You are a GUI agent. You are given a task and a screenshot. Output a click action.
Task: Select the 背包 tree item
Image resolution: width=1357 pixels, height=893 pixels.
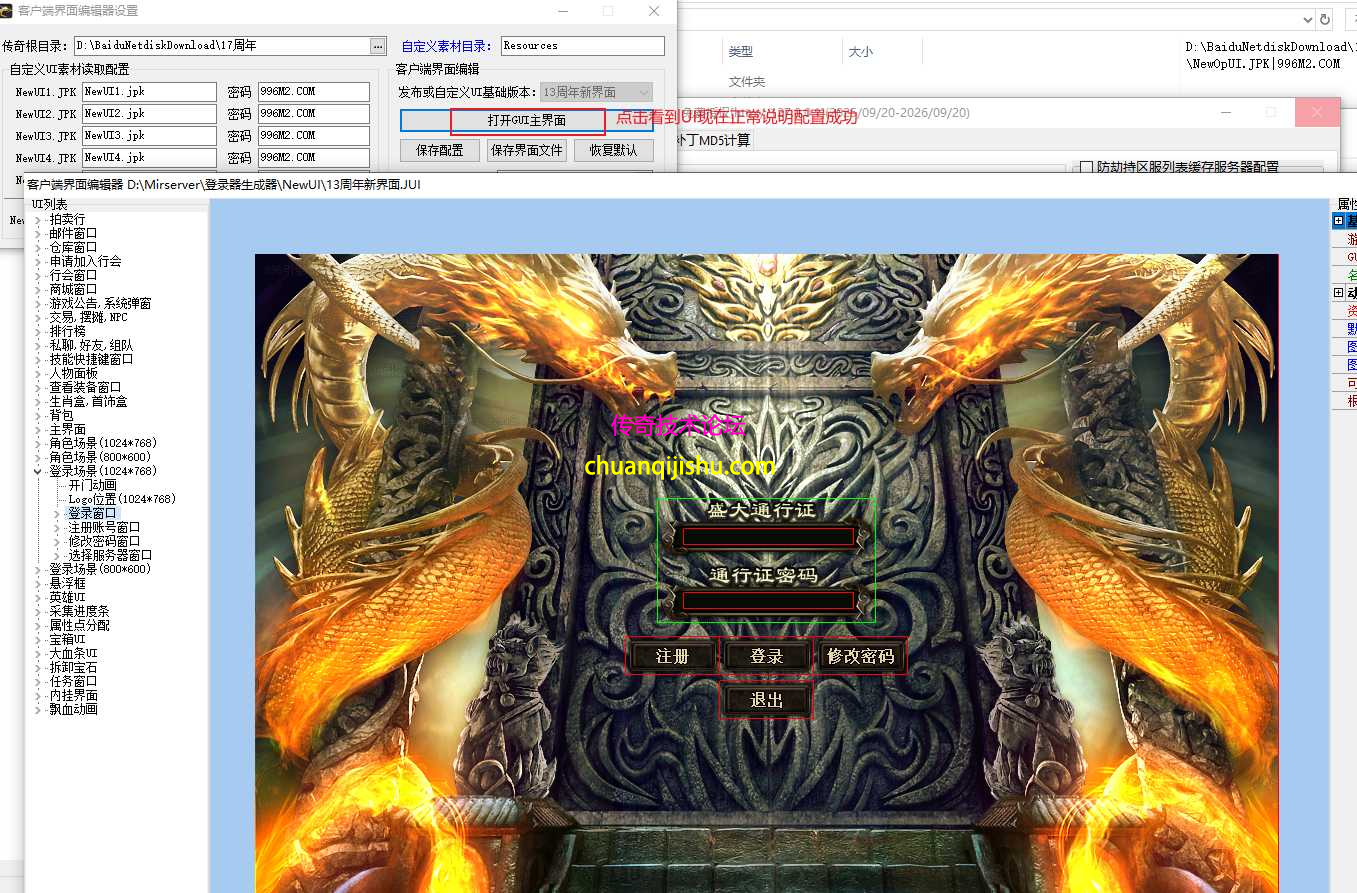click(62, 415)
